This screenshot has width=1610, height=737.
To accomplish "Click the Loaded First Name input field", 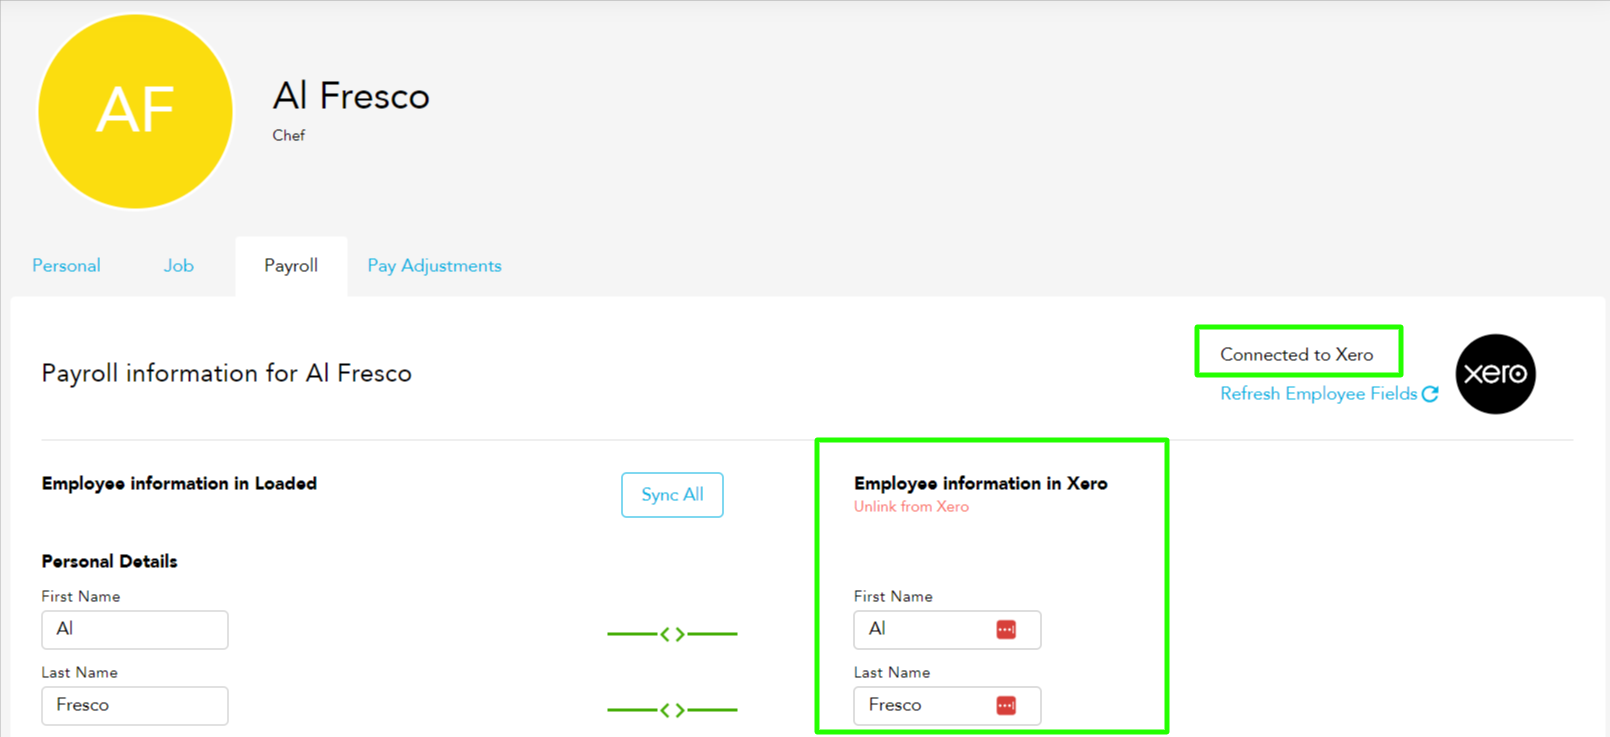I will click(135, 630).
